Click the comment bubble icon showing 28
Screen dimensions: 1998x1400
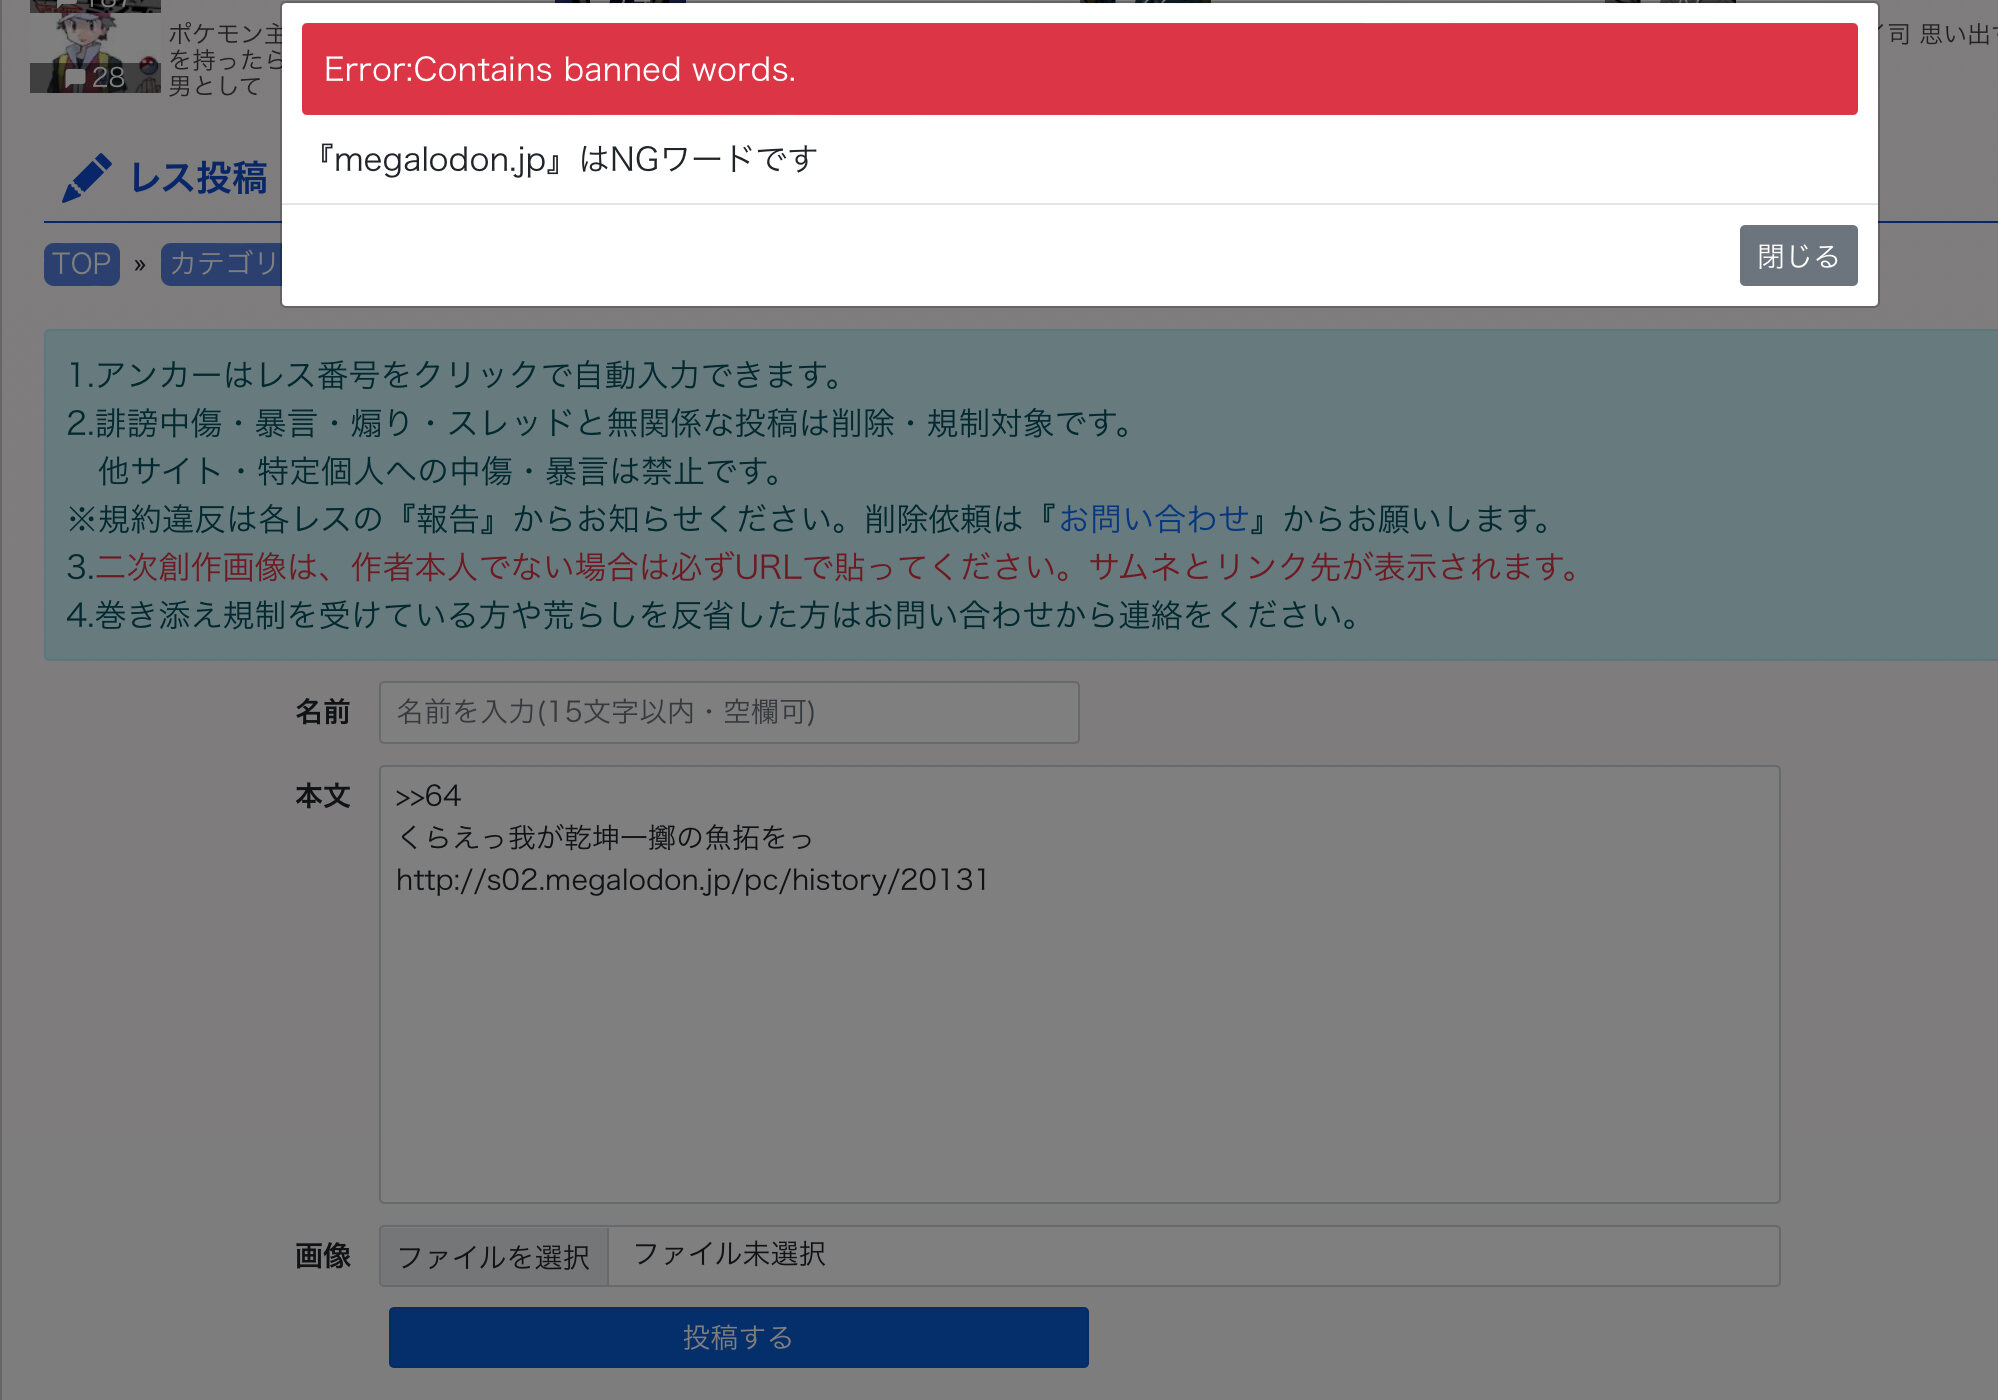pos(76,77)
